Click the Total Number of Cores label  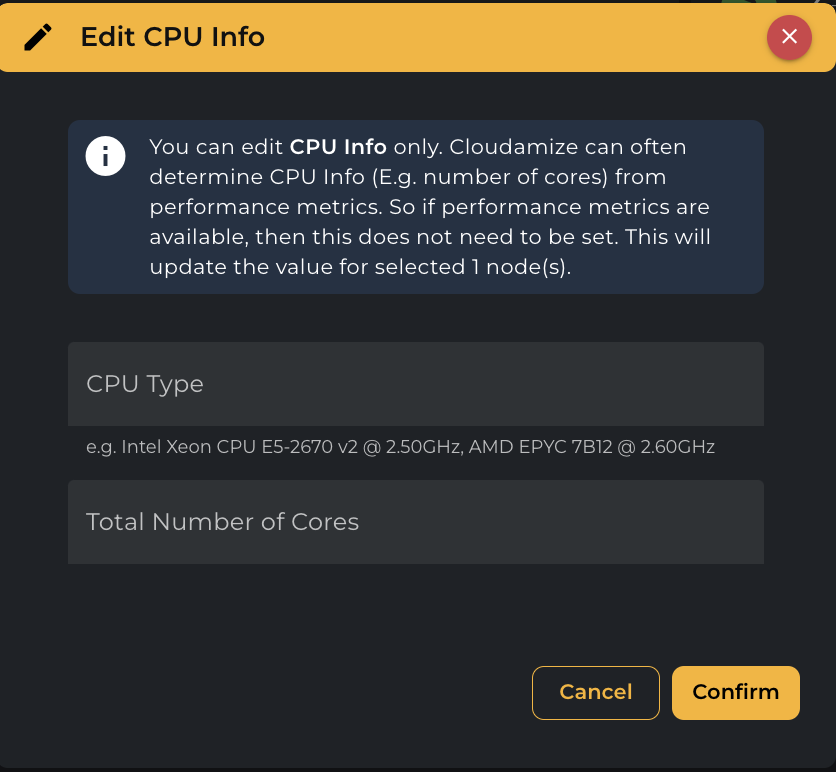pyautogui.click(x=222, y=522)
